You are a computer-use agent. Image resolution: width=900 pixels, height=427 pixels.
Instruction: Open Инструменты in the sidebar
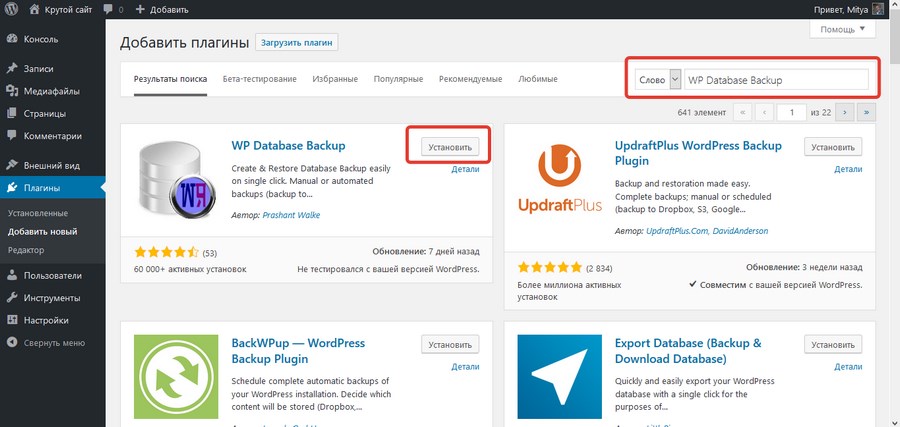pyautogui.click(x=52, y=298)
